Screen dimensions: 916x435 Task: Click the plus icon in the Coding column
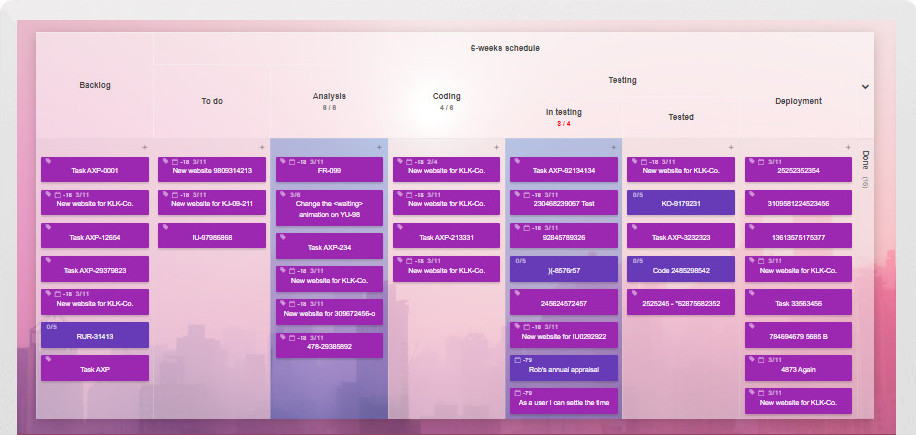pos(497,147)
